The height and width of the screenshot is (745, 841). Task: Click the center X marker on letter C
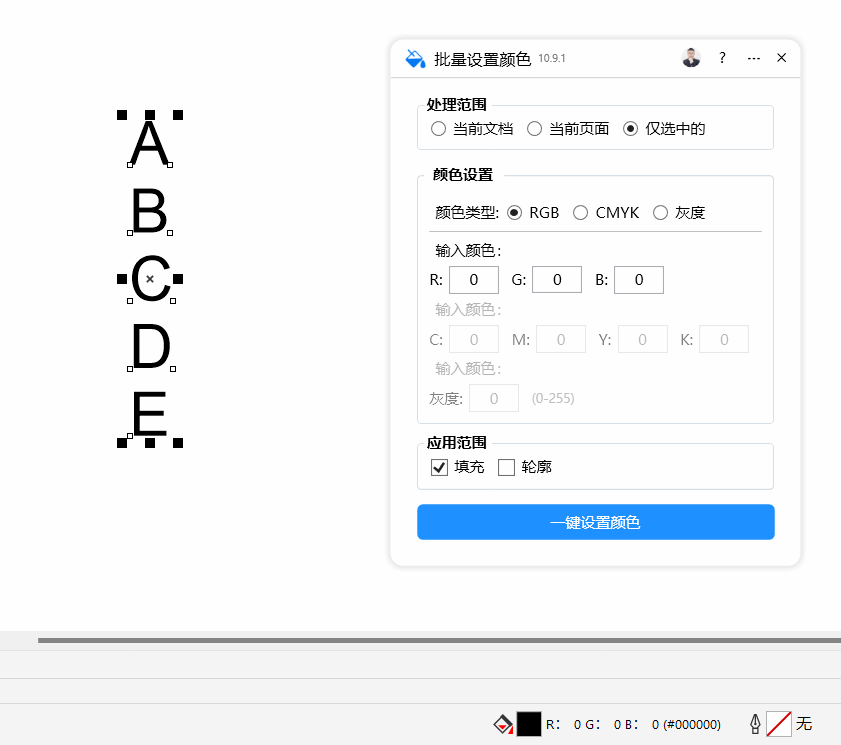pyautogui.click(x=150, y=279)
